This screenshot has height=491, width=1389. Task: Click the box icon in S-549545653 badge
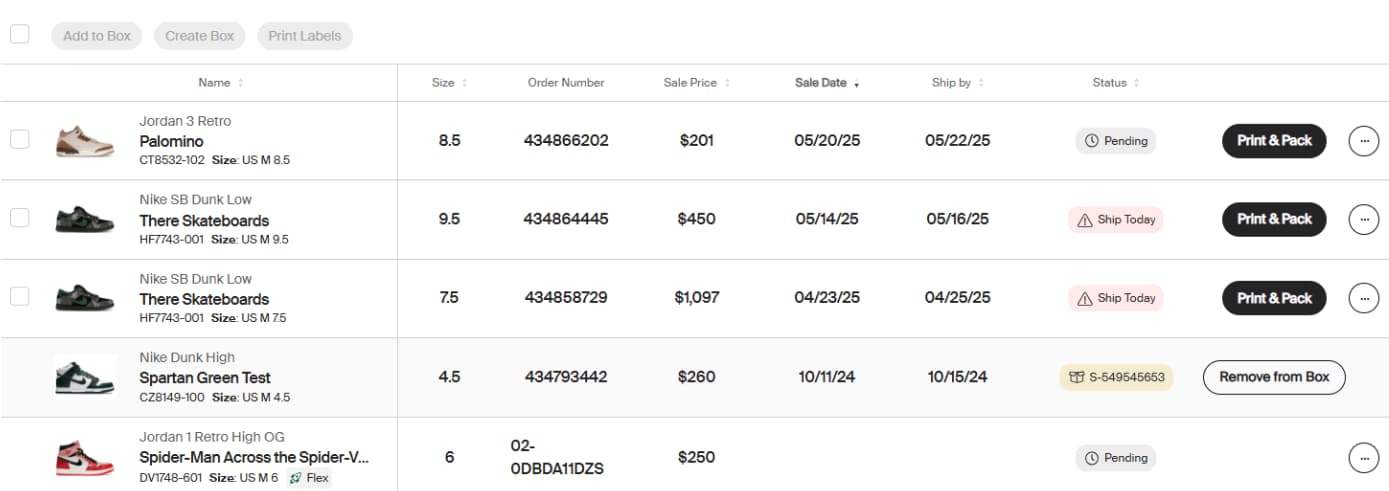(x=1076, y=378)
